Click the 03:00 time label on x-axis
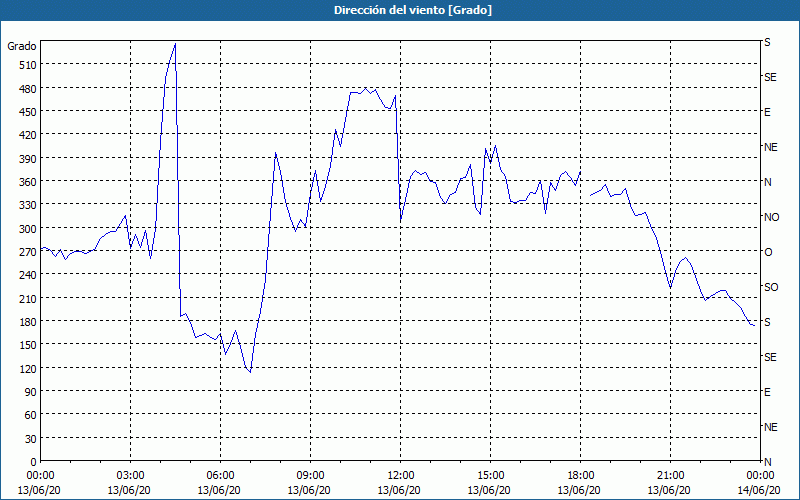This screenshot has width=800, height=500. [x=130, y=476]
